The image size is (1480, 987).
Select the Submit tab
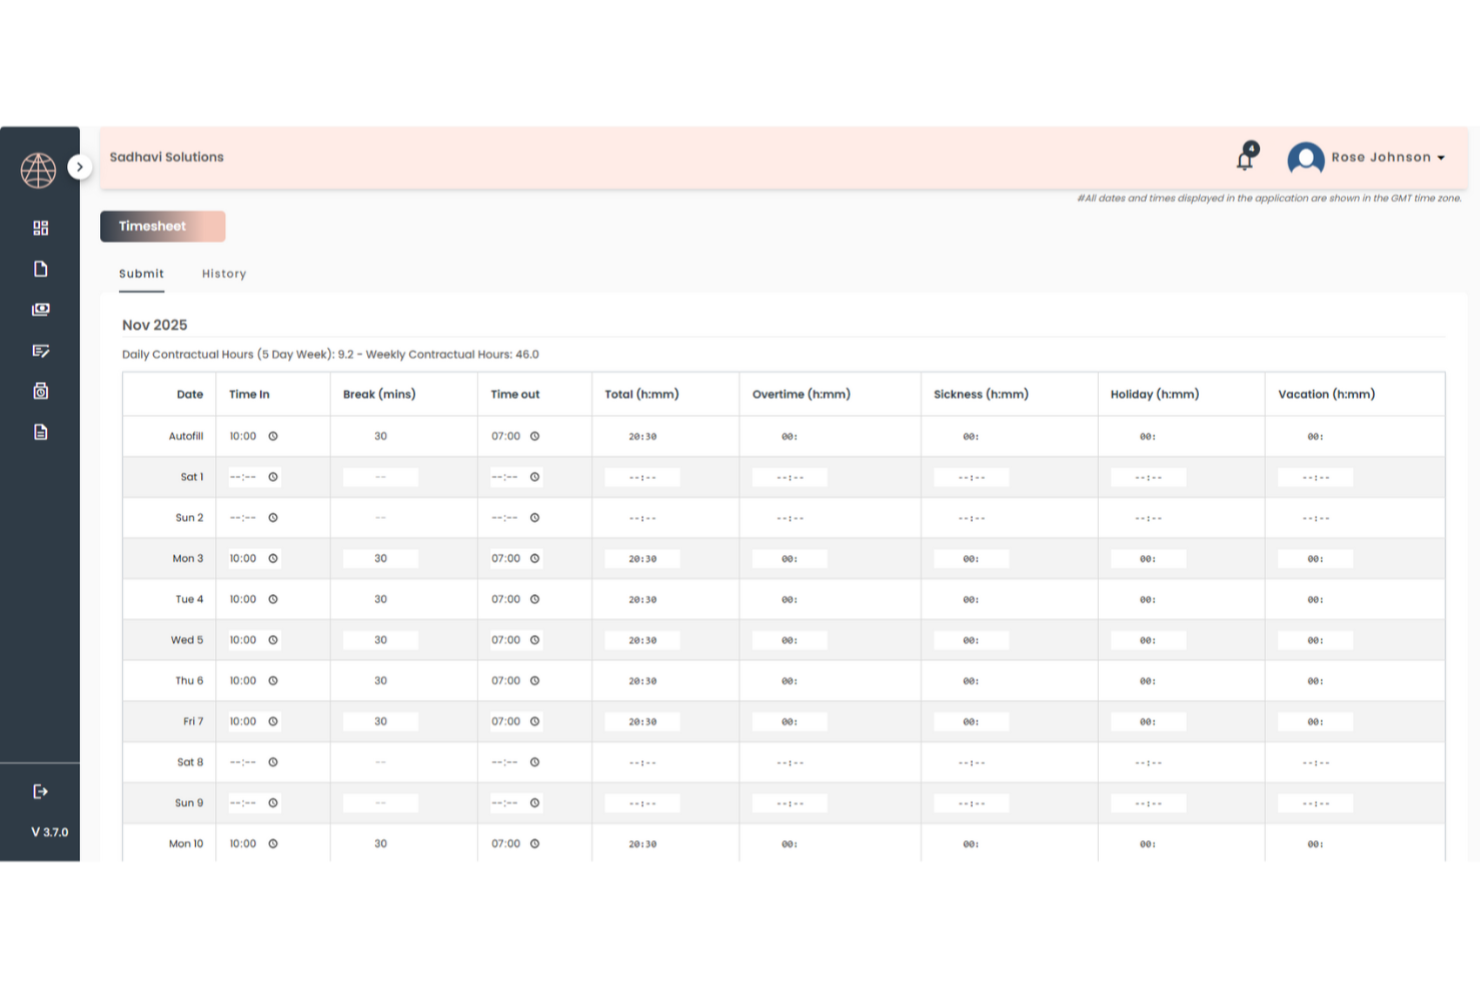(141, 273)
